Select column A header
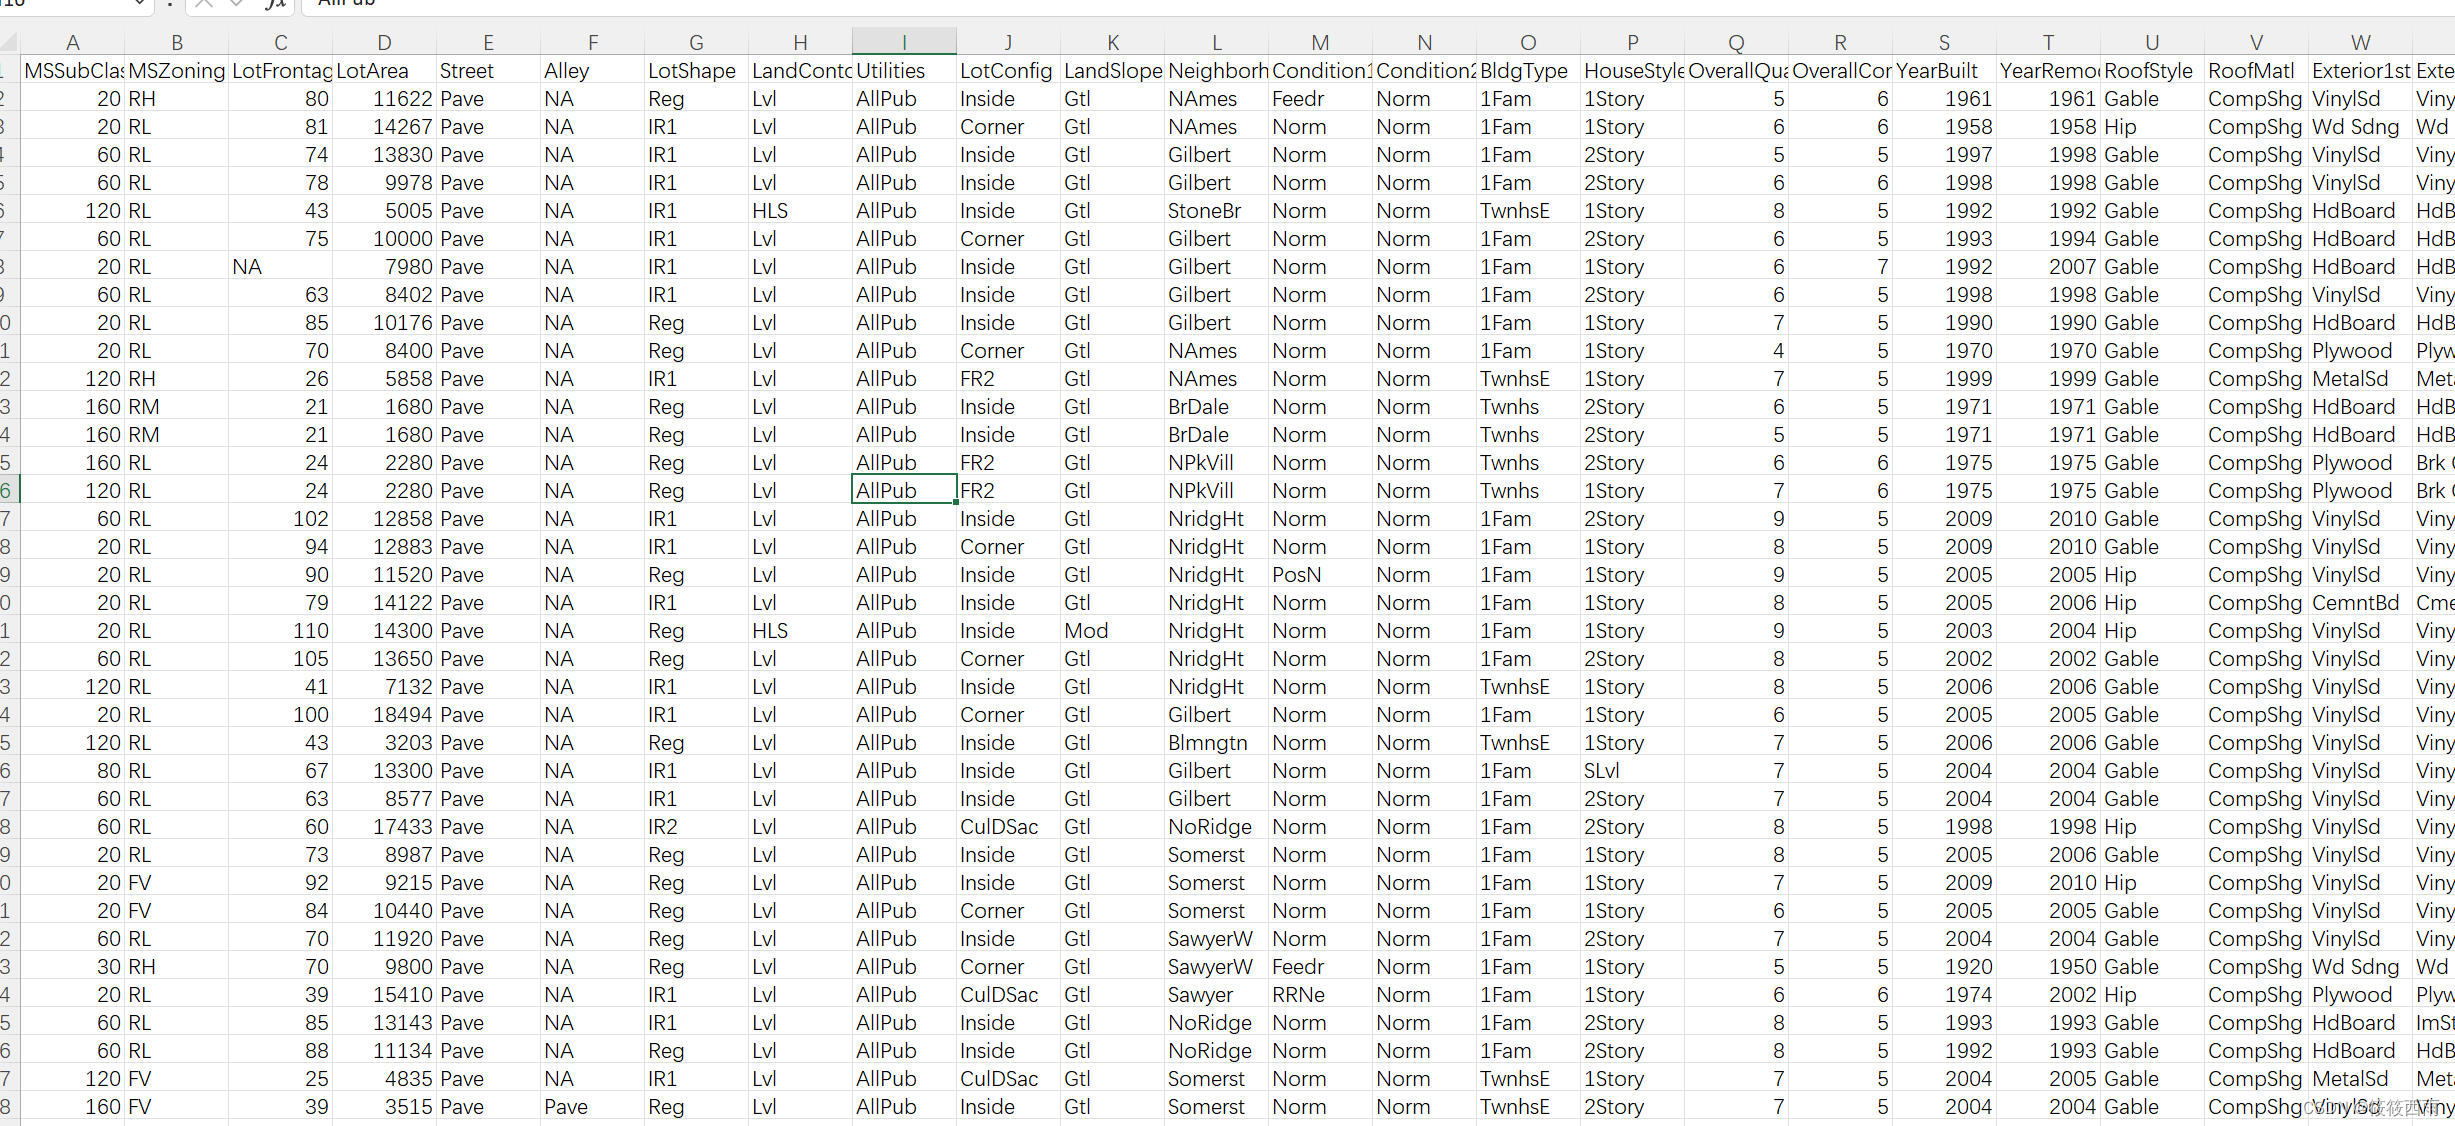Image resolution: width=2455 pixels, height=1126 pixels. (x=72, y=42)
